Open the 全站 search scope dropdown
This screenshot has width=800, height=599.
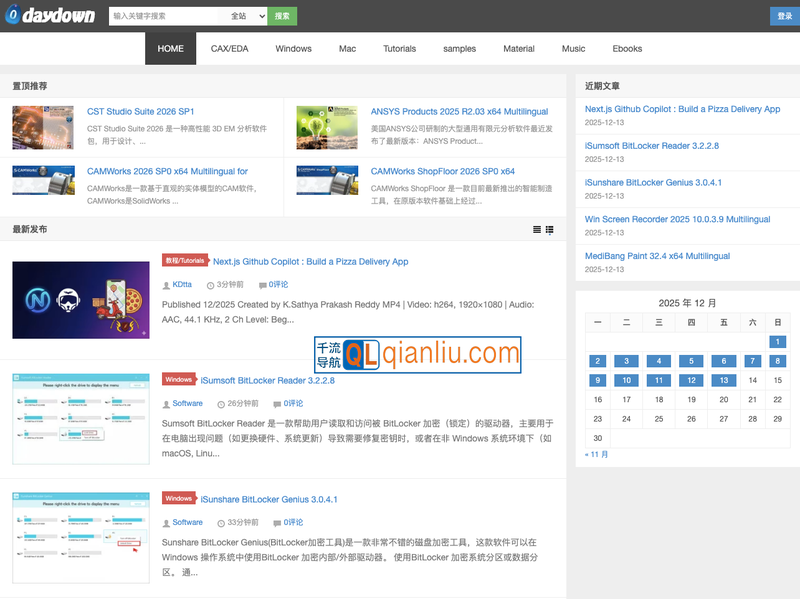pyautogui.click(x=247, y=16)
